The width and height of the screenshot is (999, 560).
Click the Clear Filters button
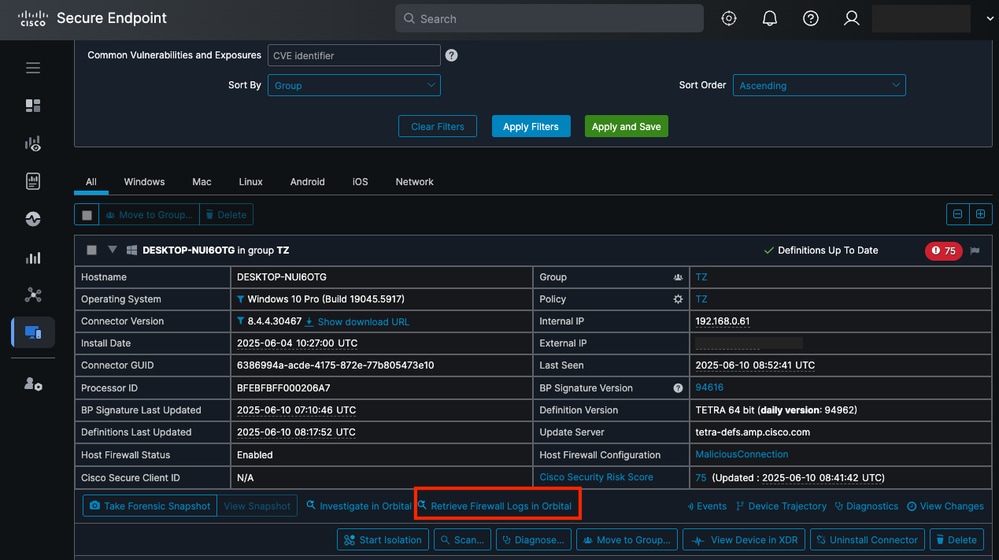(437, 126)
